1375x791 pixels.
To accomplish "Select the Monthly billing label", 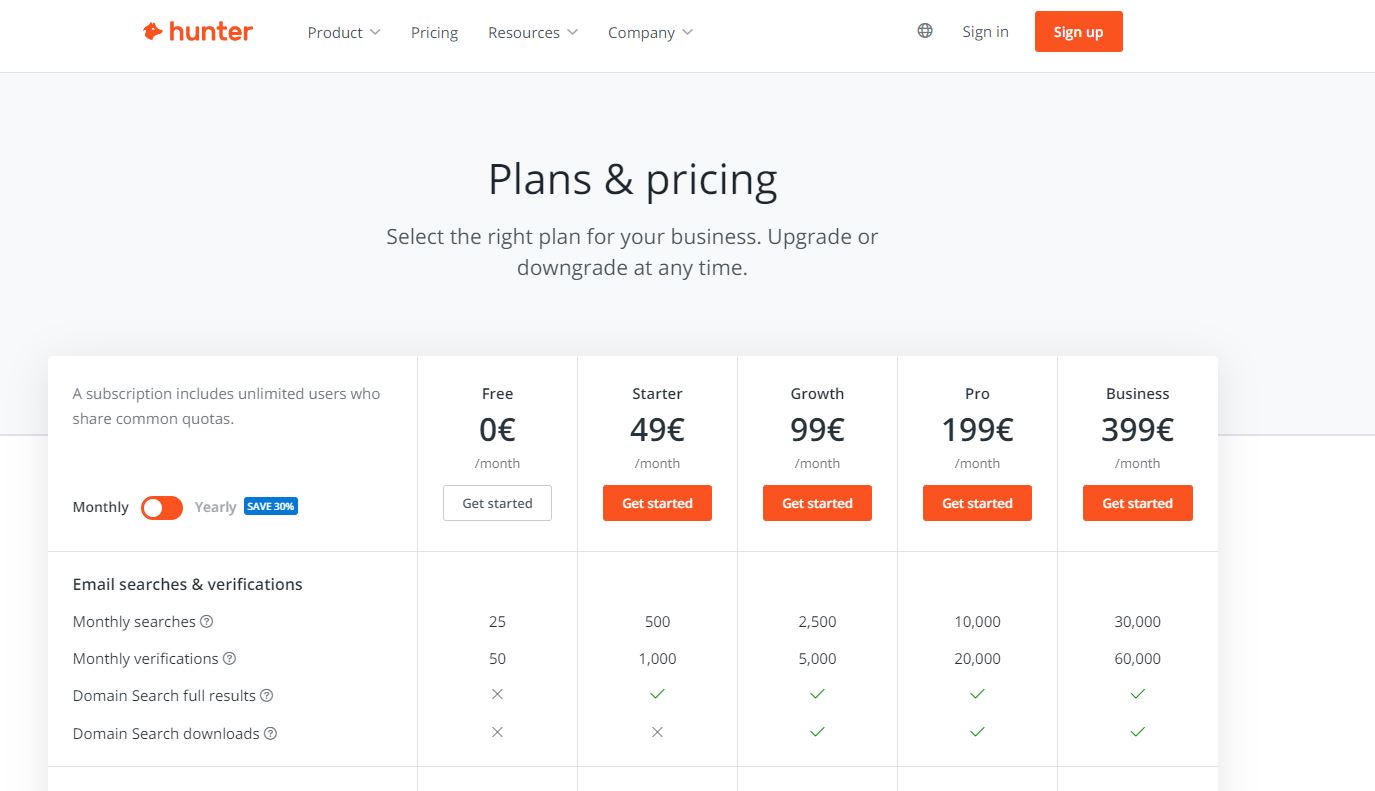I will 100,507.
